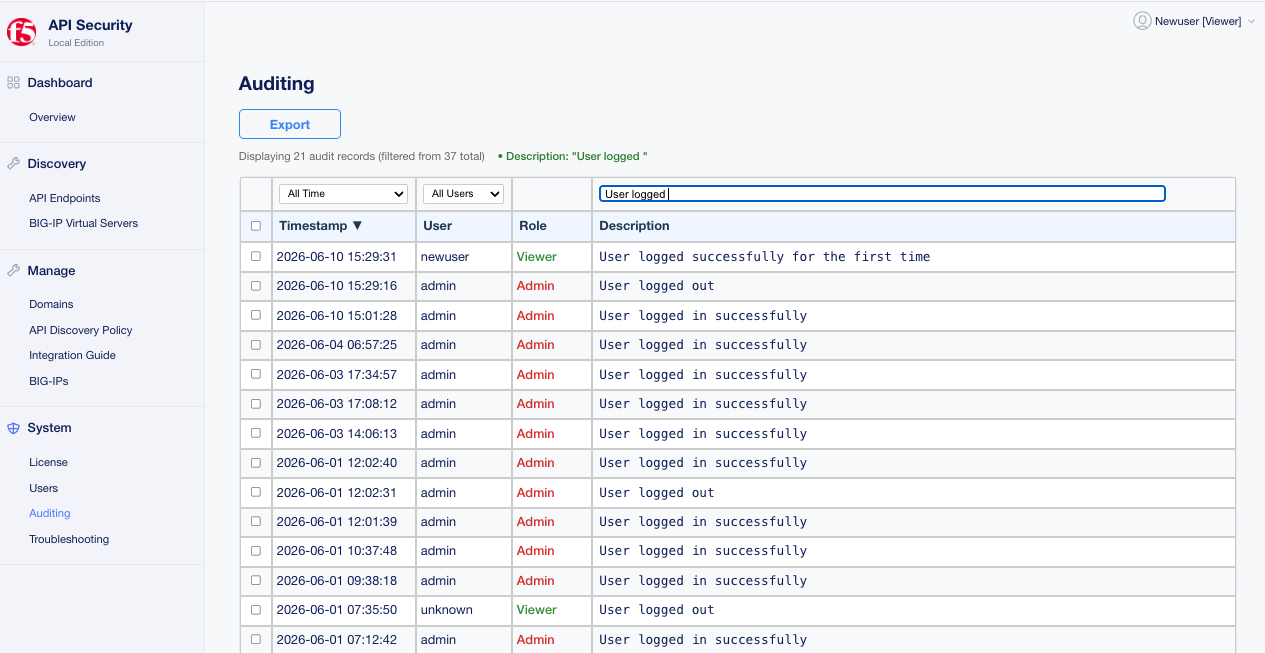Screen dimensions: 1265x653
Task: Click Viewer role in newuser row
Action: click(x=537, y=257)
